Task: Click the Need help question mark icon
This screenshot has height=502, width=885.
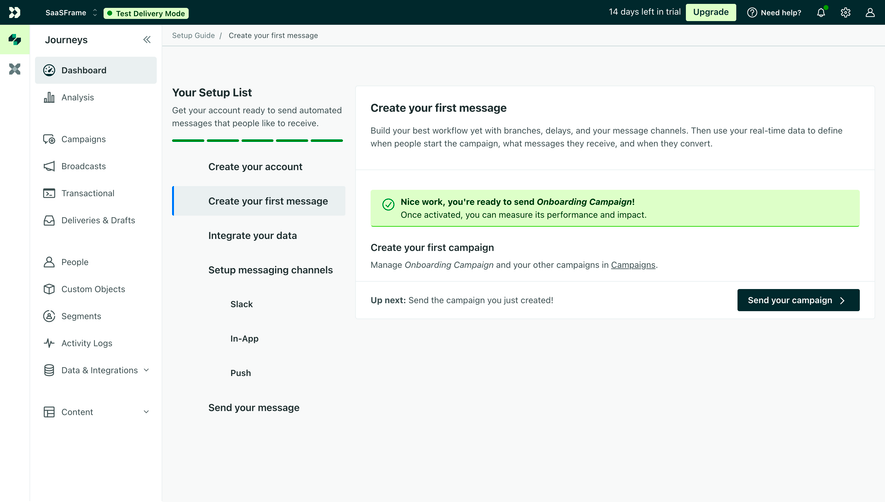Action: point(752,12)
